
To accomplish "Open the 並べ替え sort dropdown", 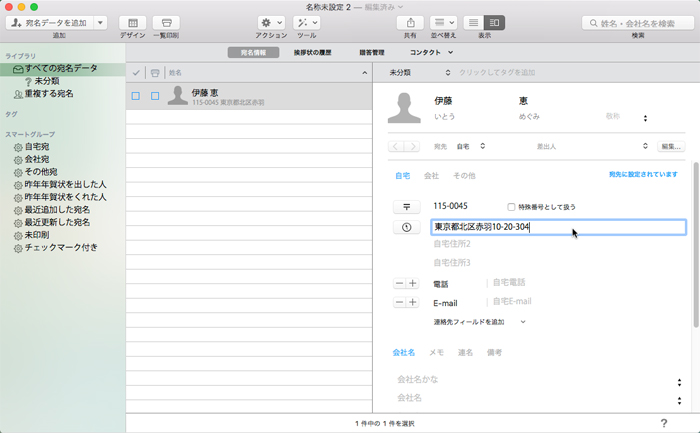I will click(444, 22).
